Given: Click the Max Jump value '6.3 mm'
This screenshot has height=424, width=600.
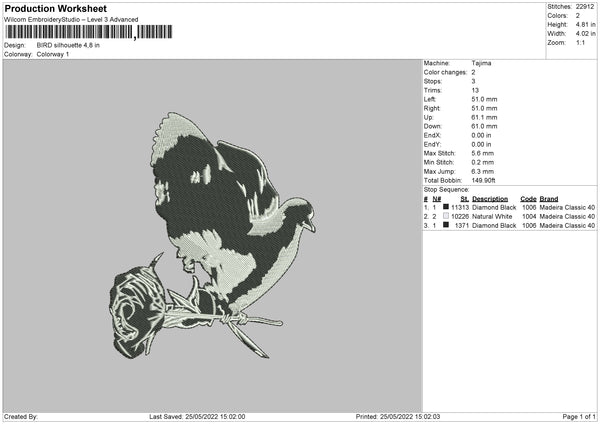Looking at the screenshot, I should click(x=483, y=171).
